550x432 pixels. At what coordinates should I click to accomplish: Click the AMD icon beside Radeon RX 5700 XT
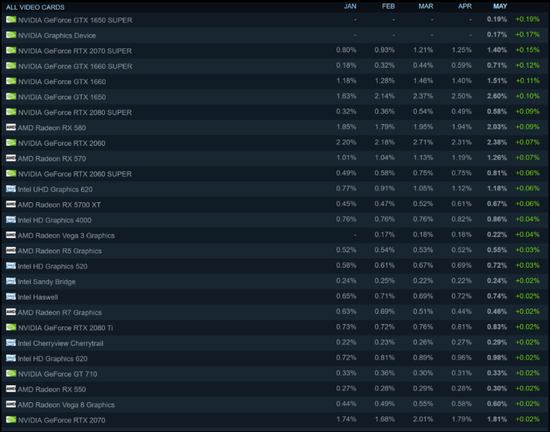pyautogui.click(x=11, y=204)
